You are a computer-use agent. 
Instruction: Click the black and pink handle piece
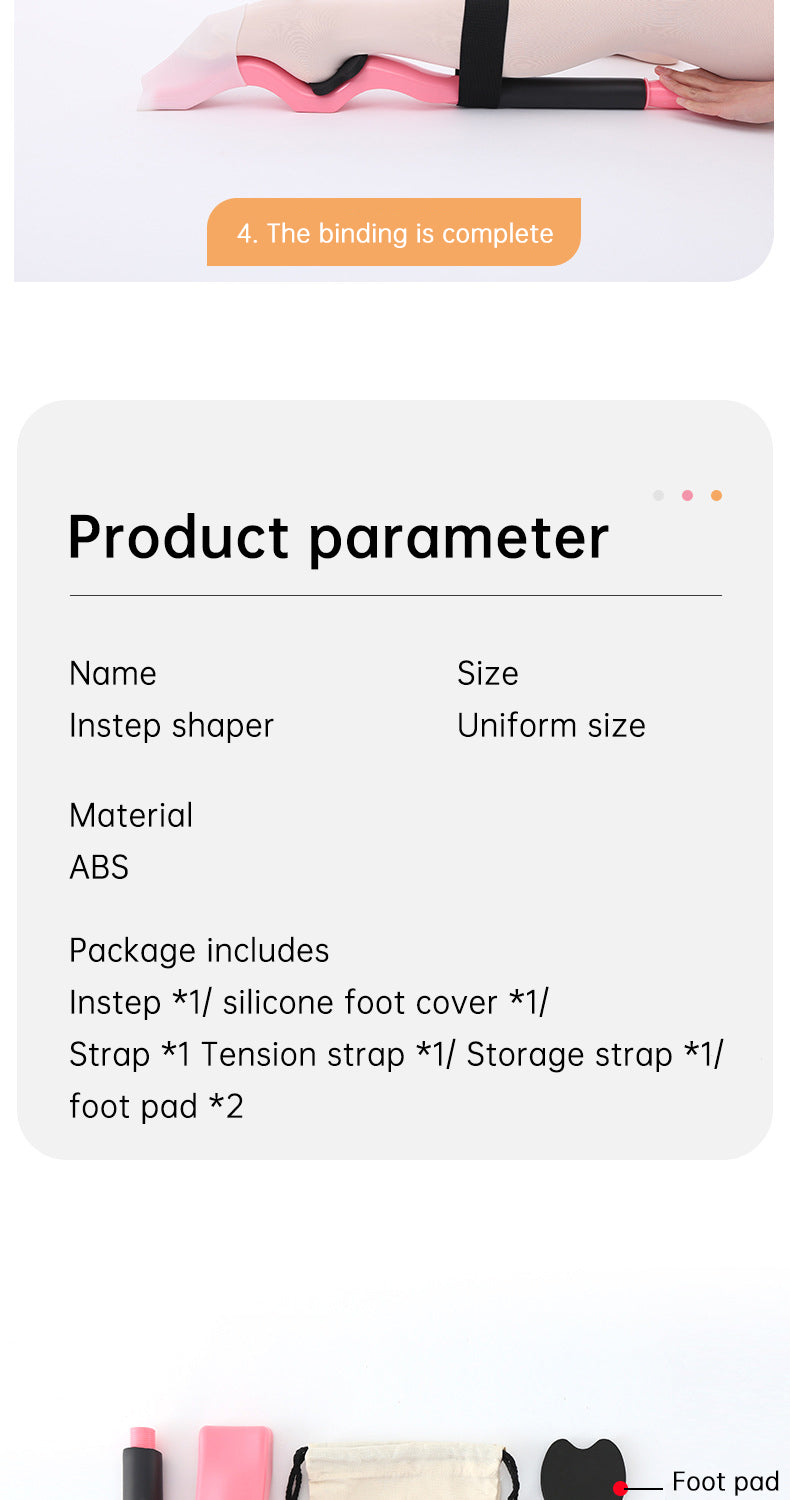pyautogui.click(x=141, y=1464)
